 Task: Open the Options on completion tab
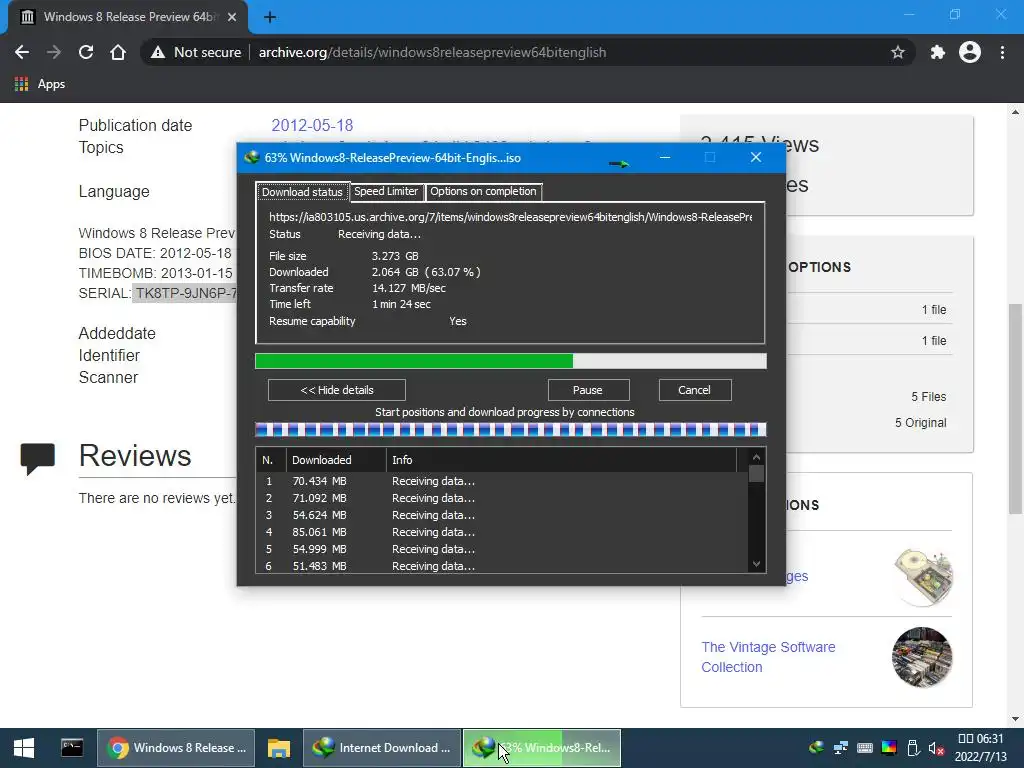[x=483, y=191]
